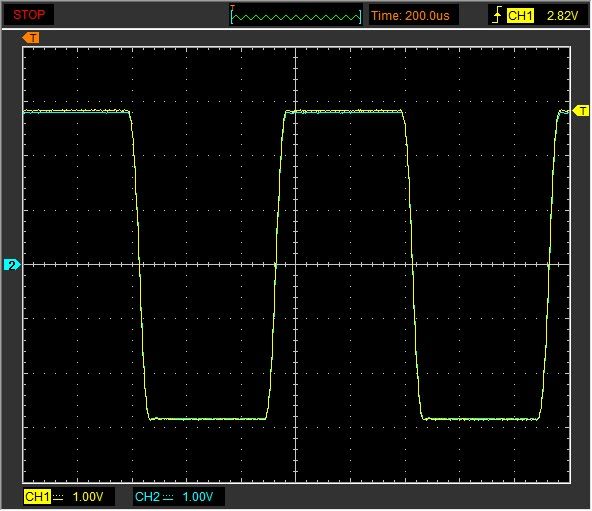Image resolution: width=592 pixels, height=511 pixels.
Task: Click the waveform memory overview thumbnail
Action: tap(296, 16)
